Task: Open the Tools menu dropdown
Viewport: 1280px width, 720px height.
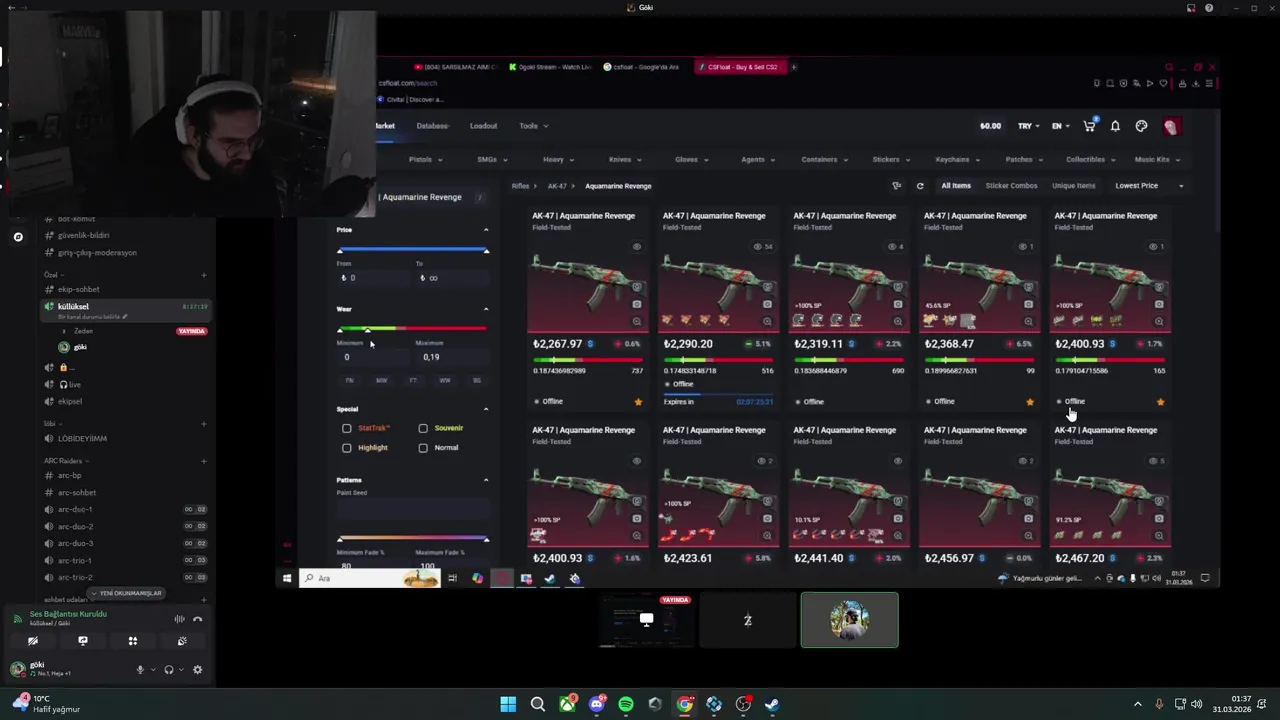Action: click(533, 126)
